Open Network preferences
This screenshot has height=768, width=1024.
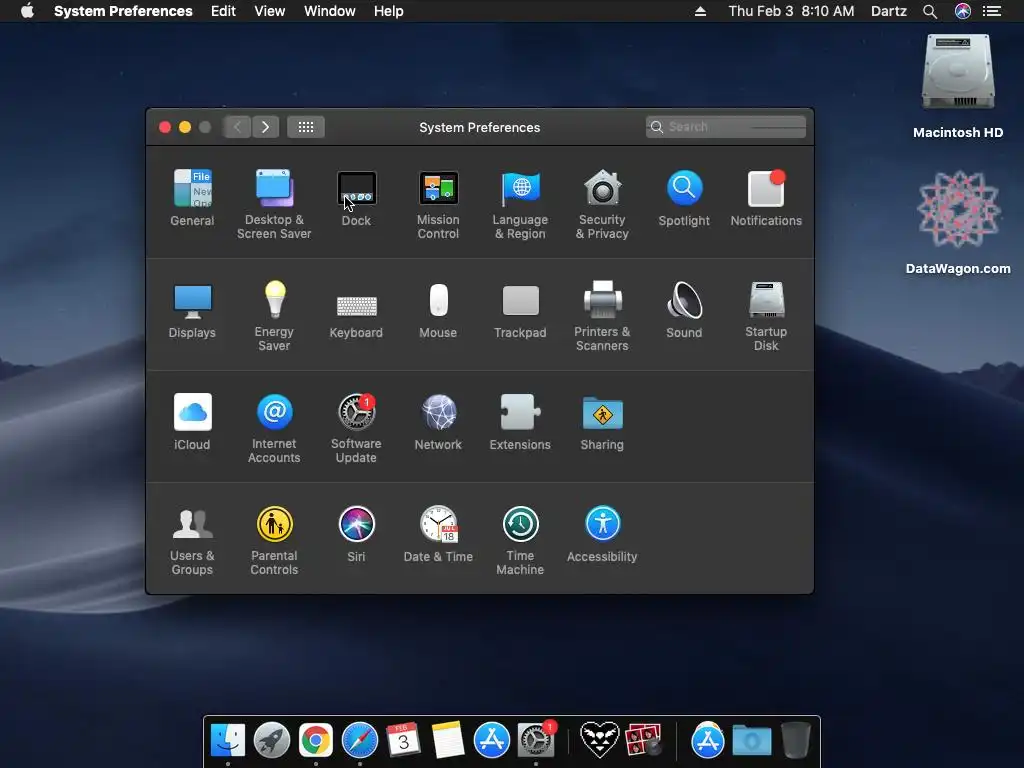pyautogui.click(x=438, y=422)
